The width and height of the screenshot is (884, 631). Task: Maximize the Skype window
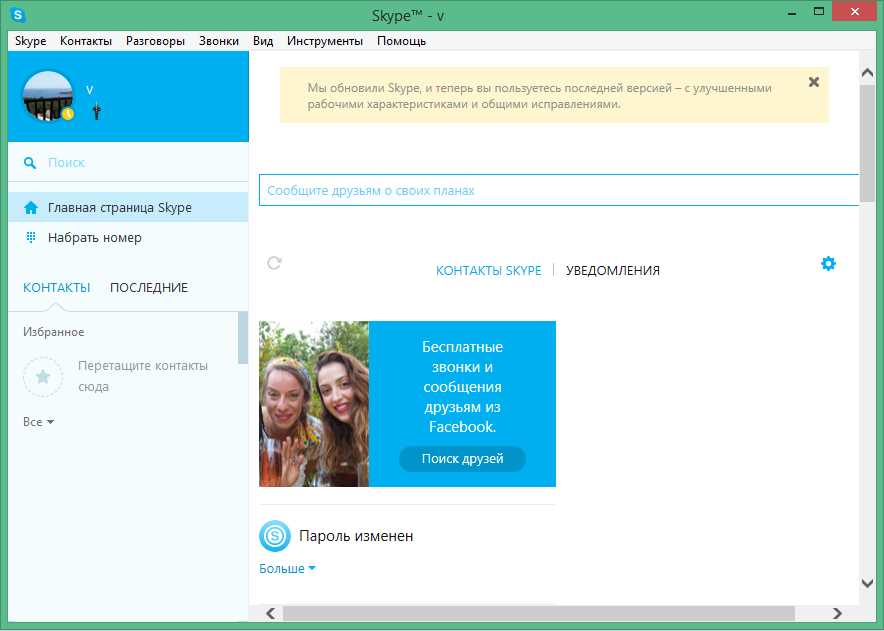coord(819,11)
